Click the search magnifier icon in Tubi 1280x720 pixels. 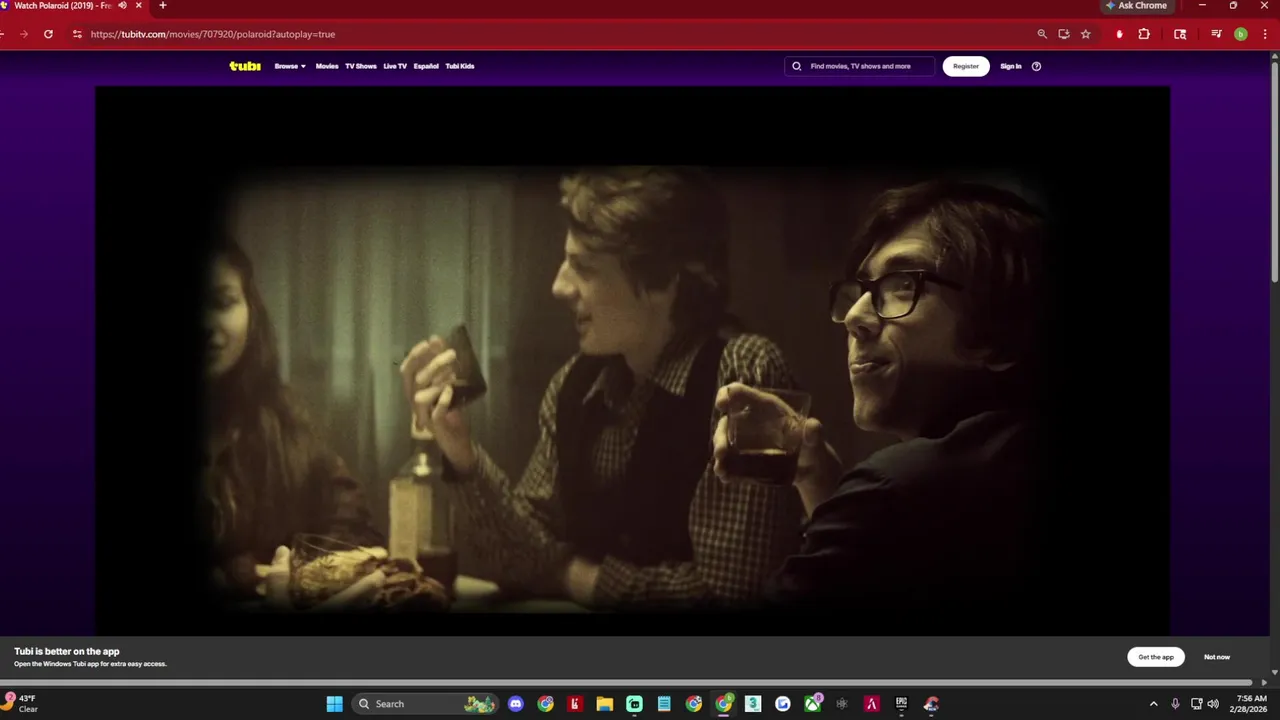click(797, 66)
